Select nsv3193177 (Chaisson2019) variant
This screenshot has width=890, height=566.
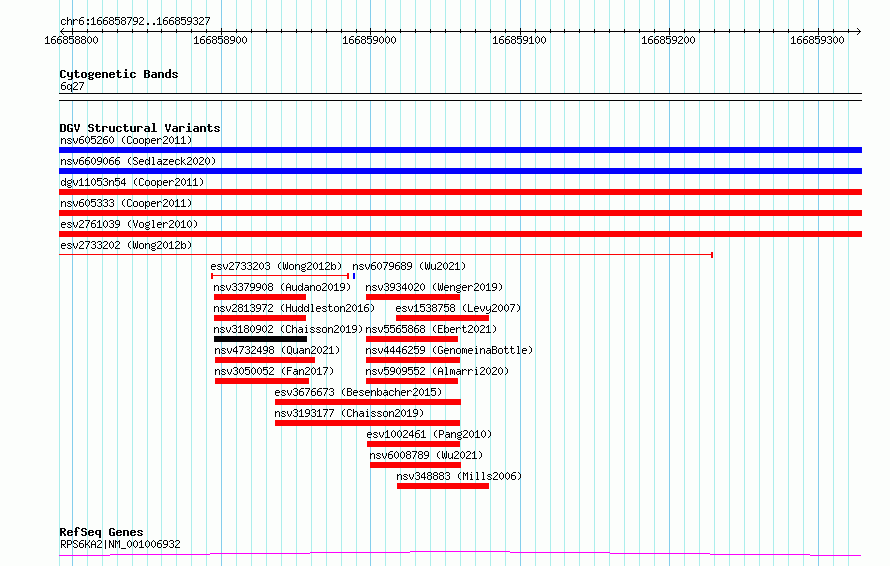[349, 413]
